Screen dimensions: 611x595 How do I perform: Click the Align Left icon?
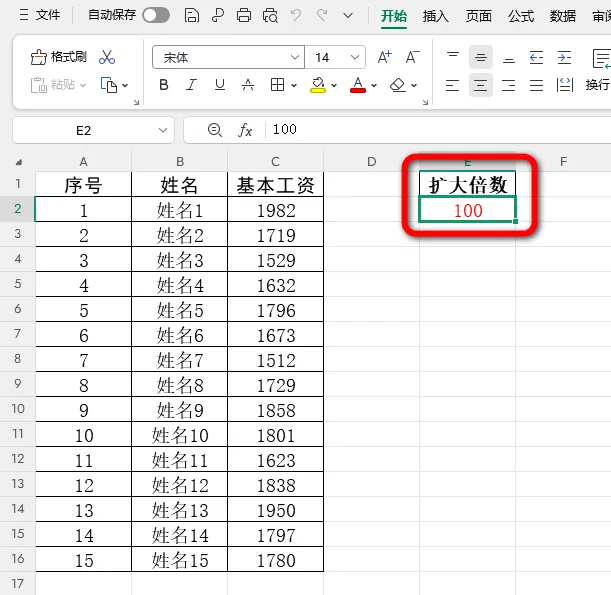452,85
